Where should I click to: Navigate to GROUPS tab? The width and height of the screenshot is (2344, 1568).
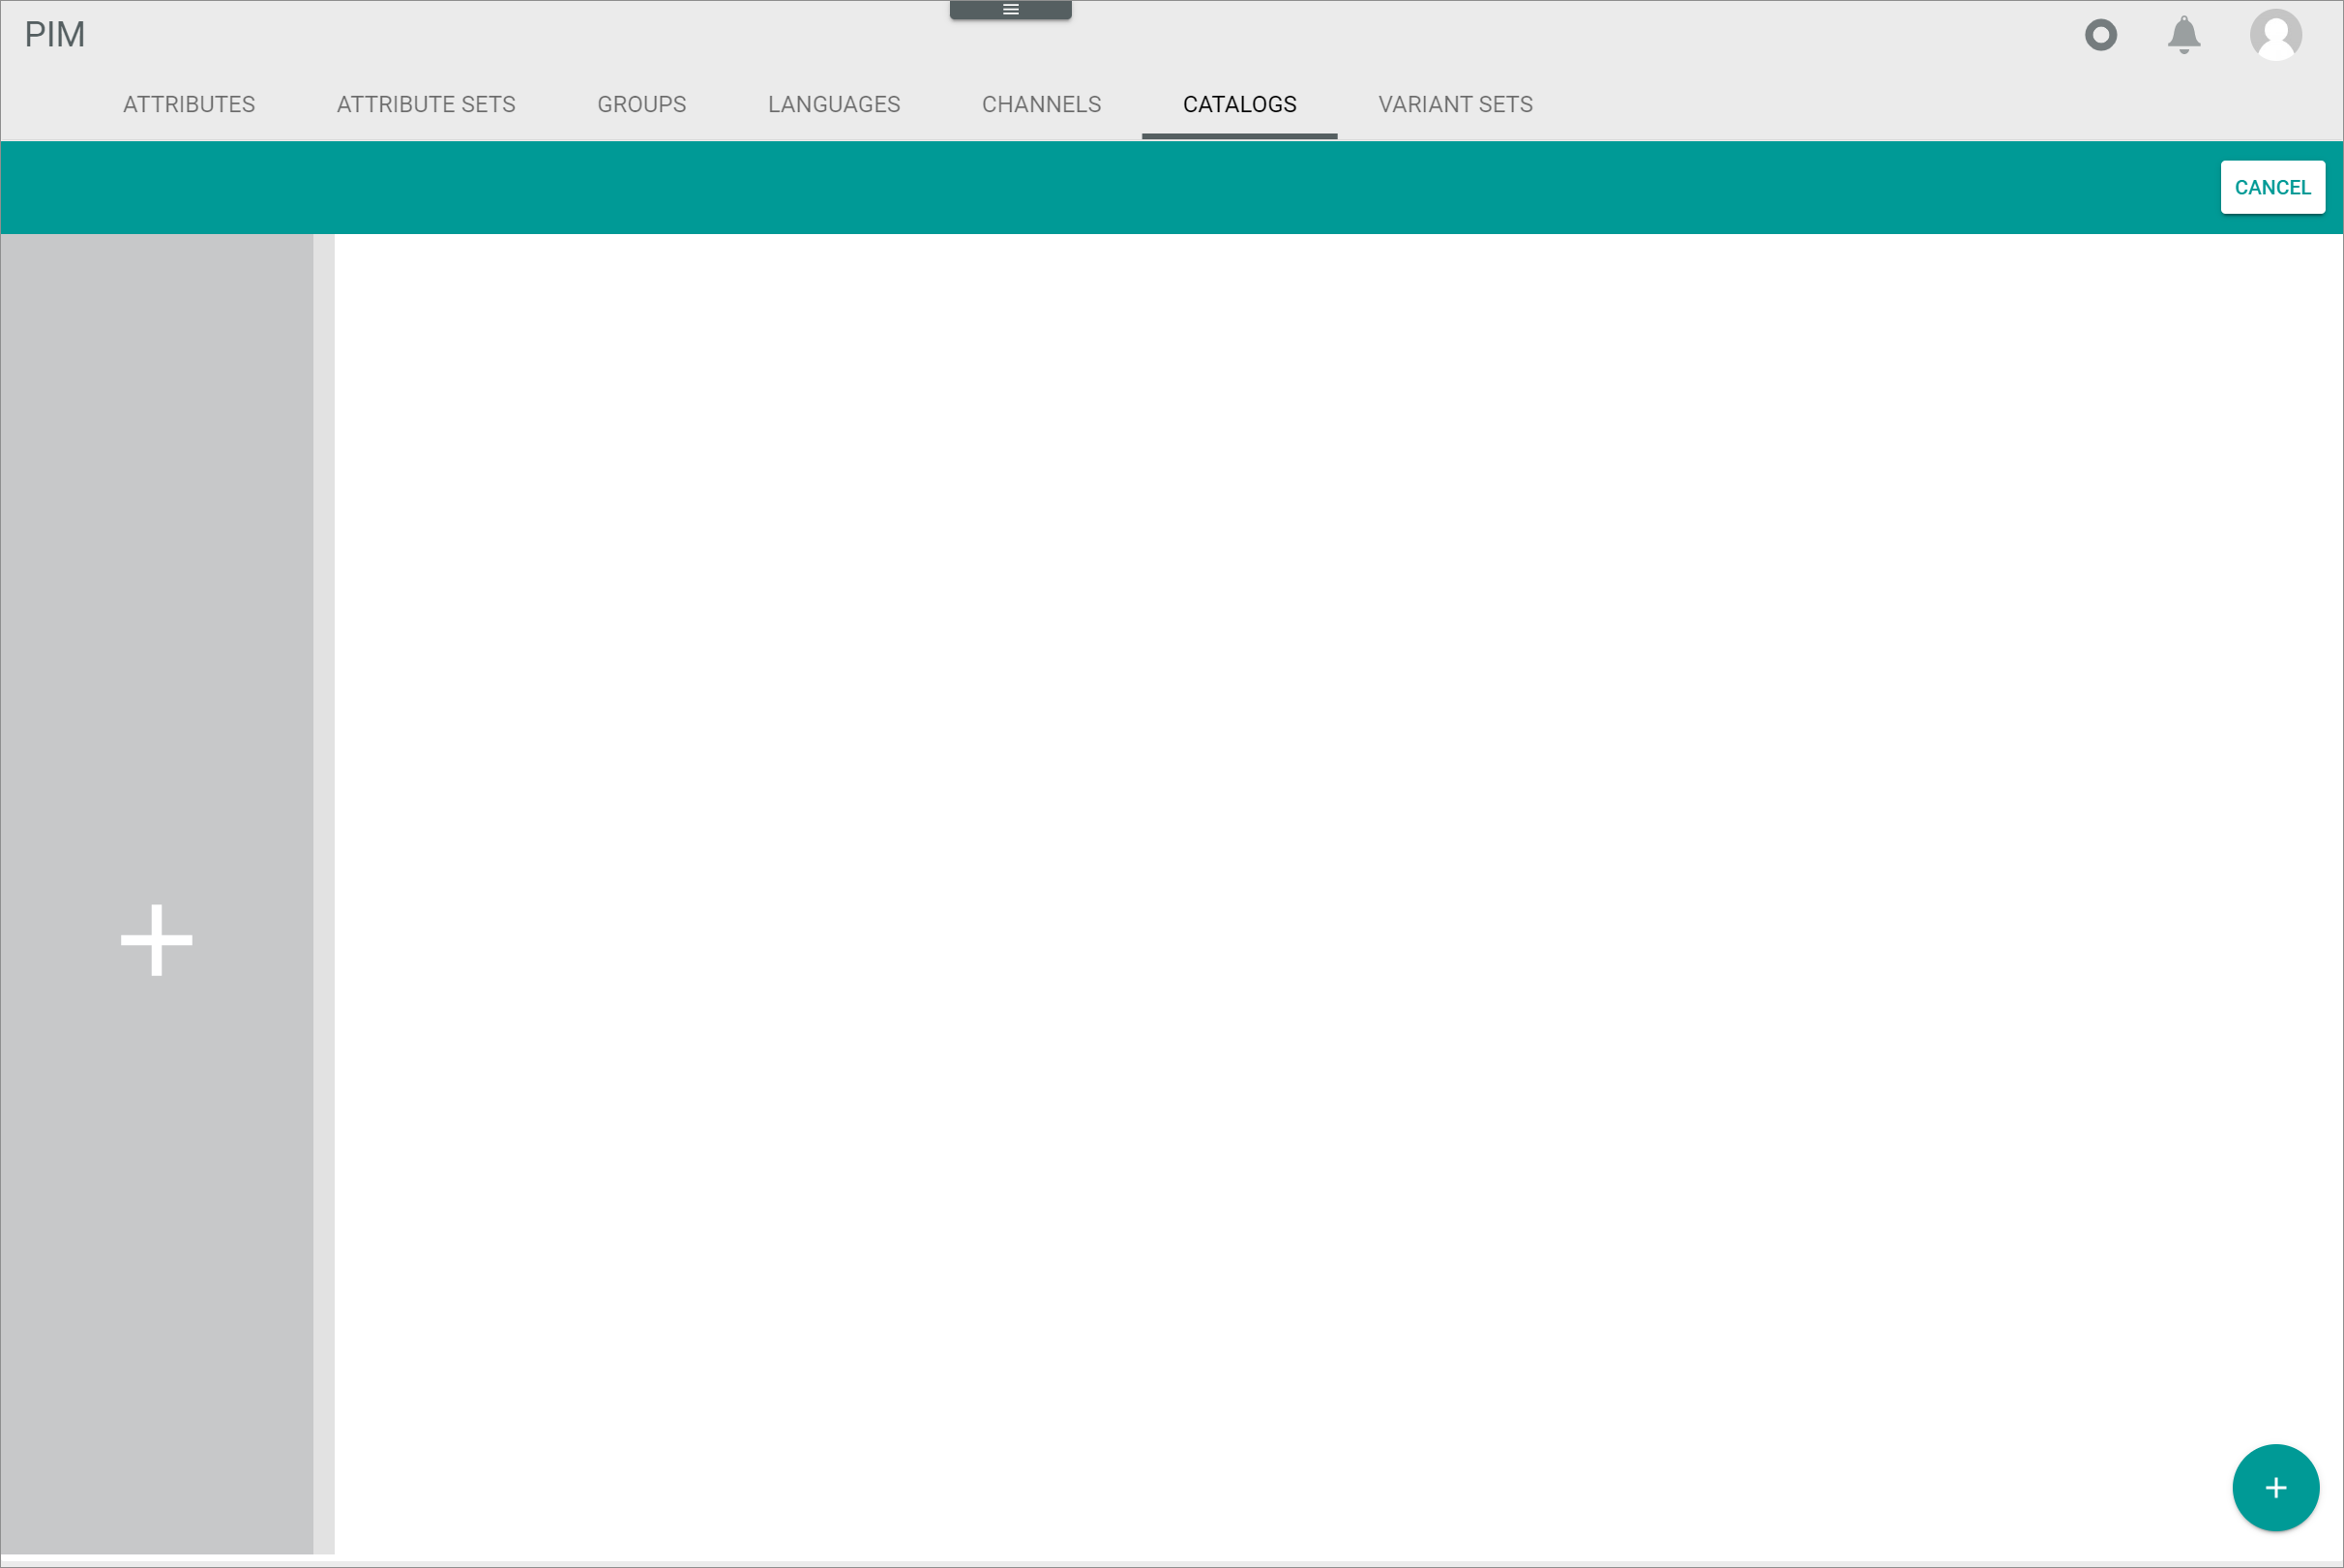click(x=640, y=105)
